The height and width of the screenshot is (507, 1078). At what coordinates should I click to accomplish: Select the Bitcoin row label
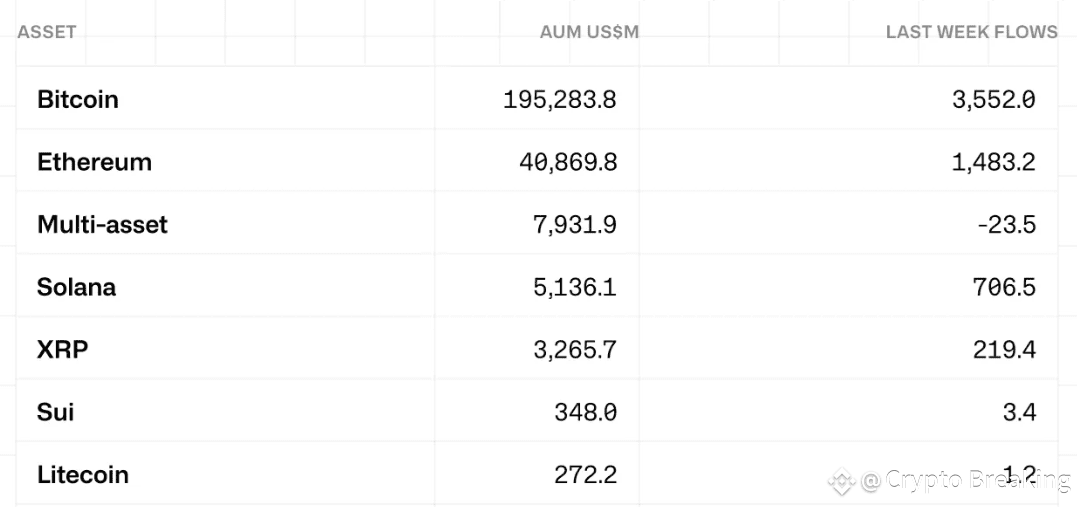(78, 100)
